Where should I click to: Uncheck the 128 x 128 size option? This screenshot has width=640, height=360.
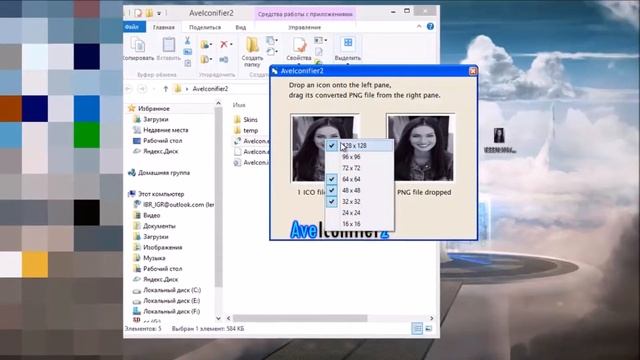click(x=360, y=146)
